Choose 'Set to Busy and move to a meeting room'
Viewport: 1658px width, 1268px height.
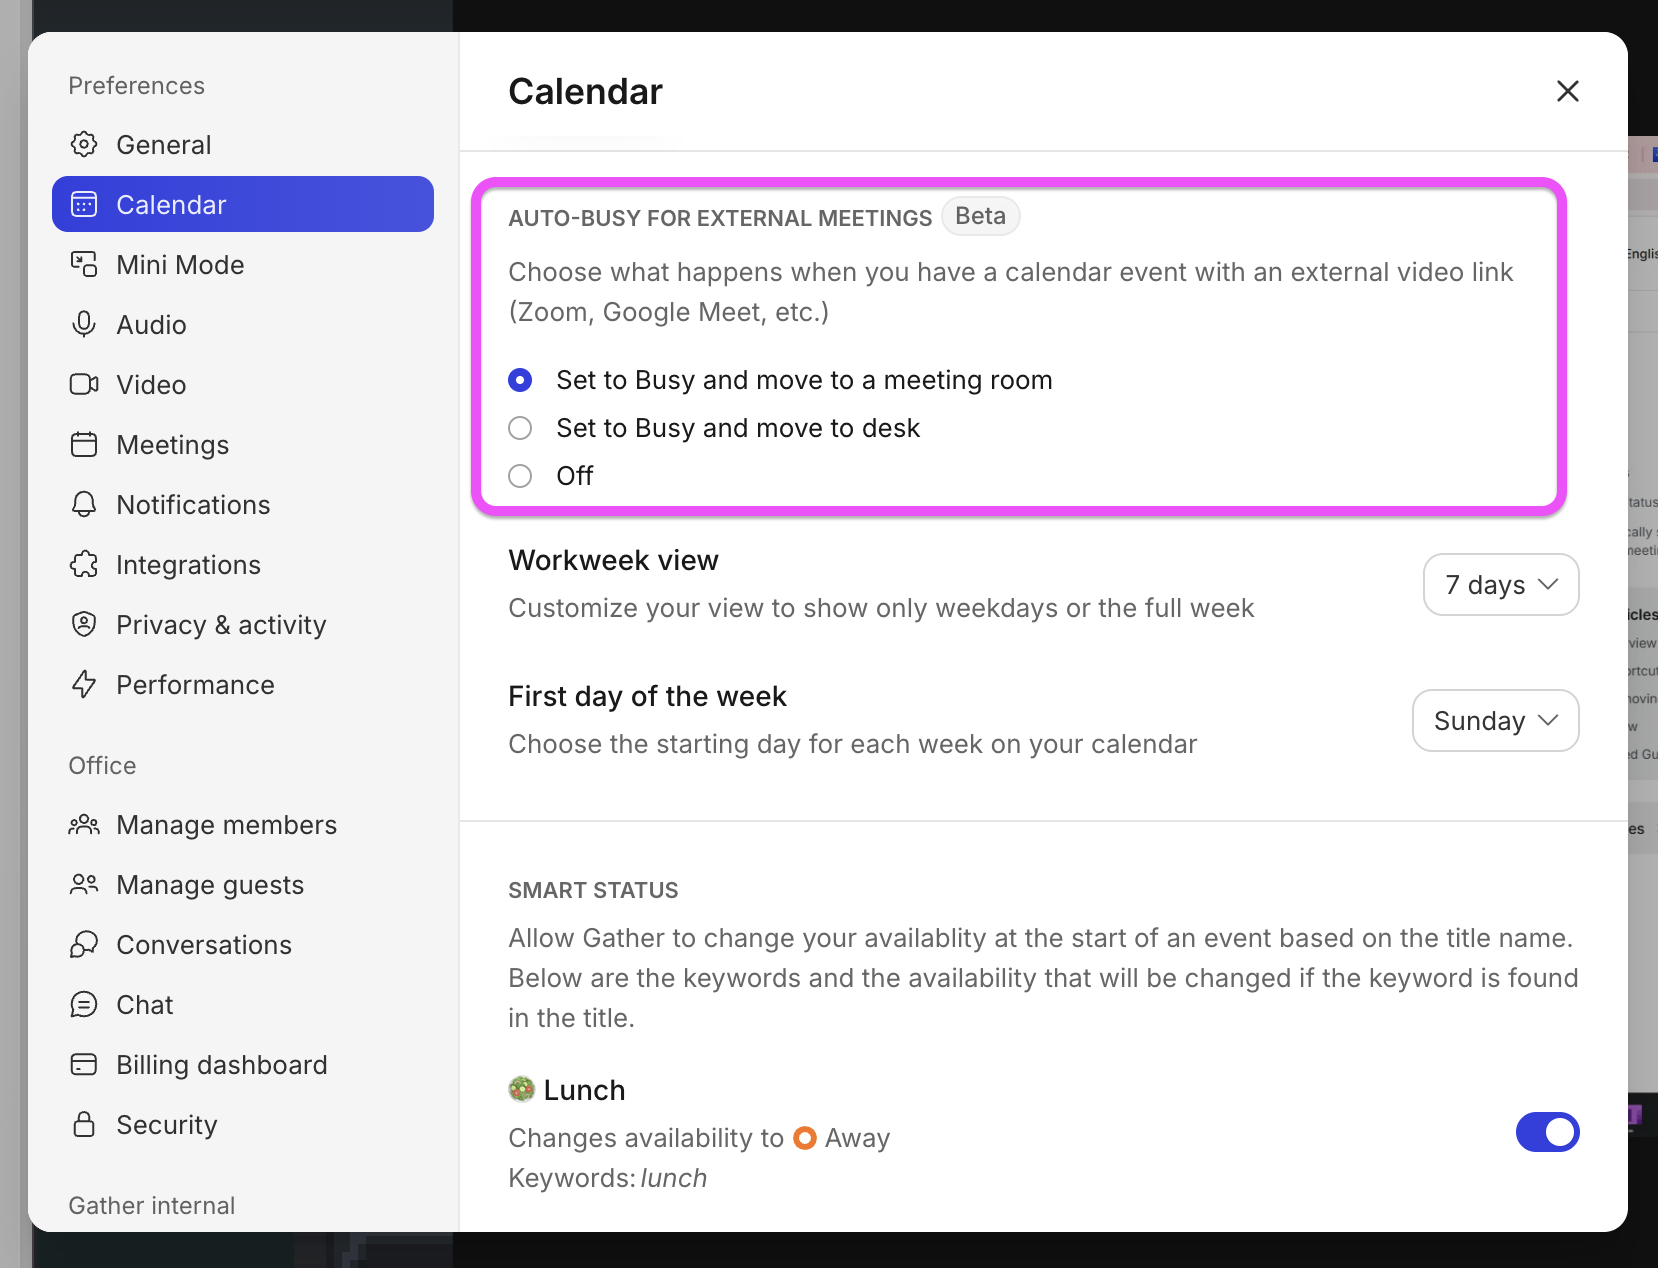pyautogui.click(x=520, y=380)
